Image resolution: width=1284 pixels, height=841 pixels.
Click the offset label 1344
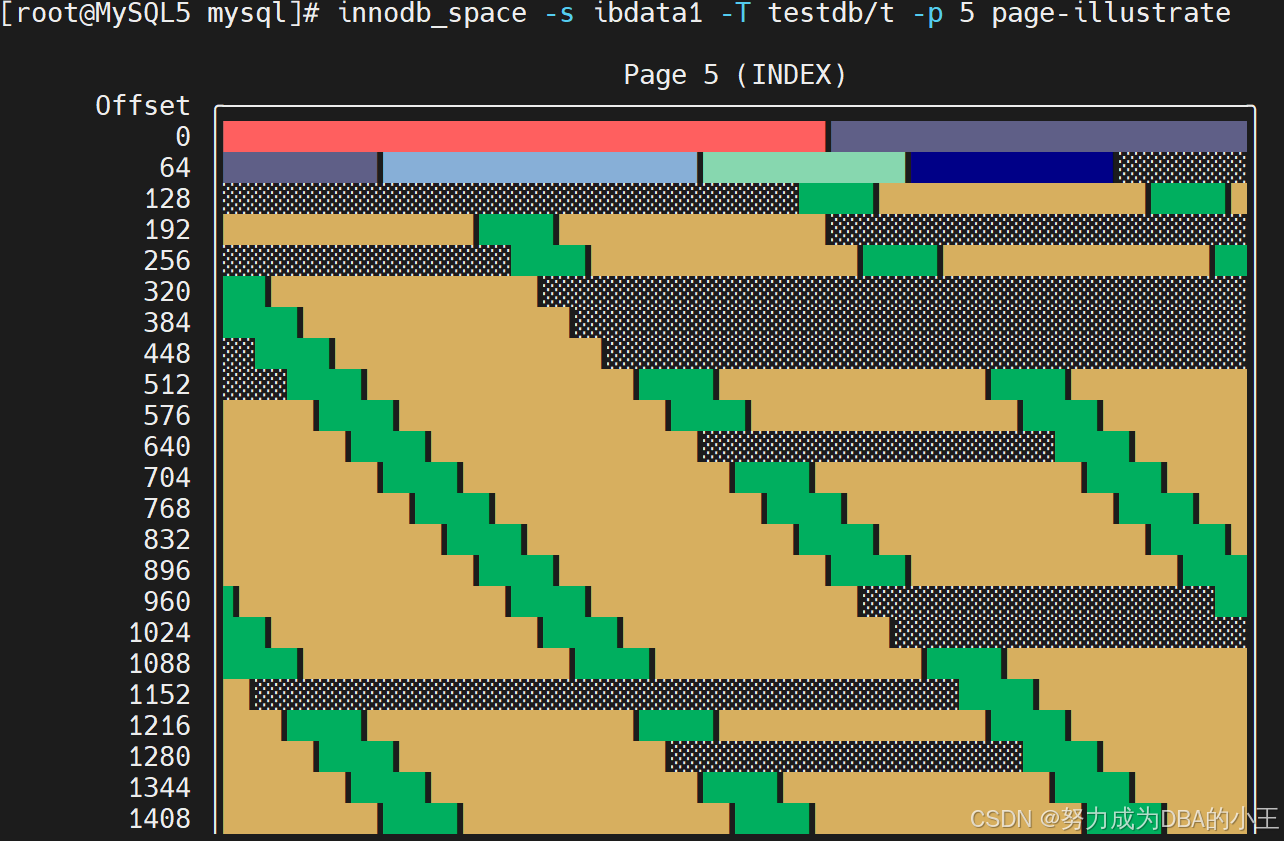click(x=159, y=788)
